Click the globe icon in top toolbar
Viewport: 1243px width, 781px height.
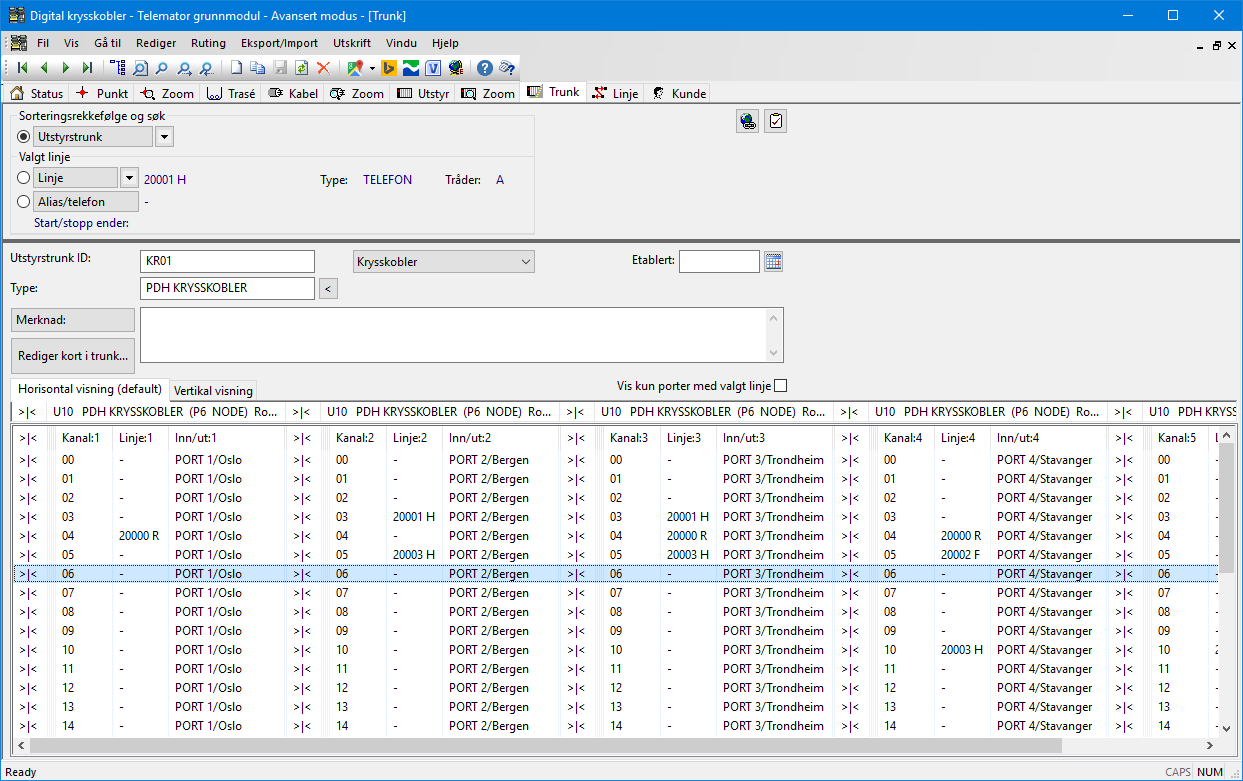point(456,68)
